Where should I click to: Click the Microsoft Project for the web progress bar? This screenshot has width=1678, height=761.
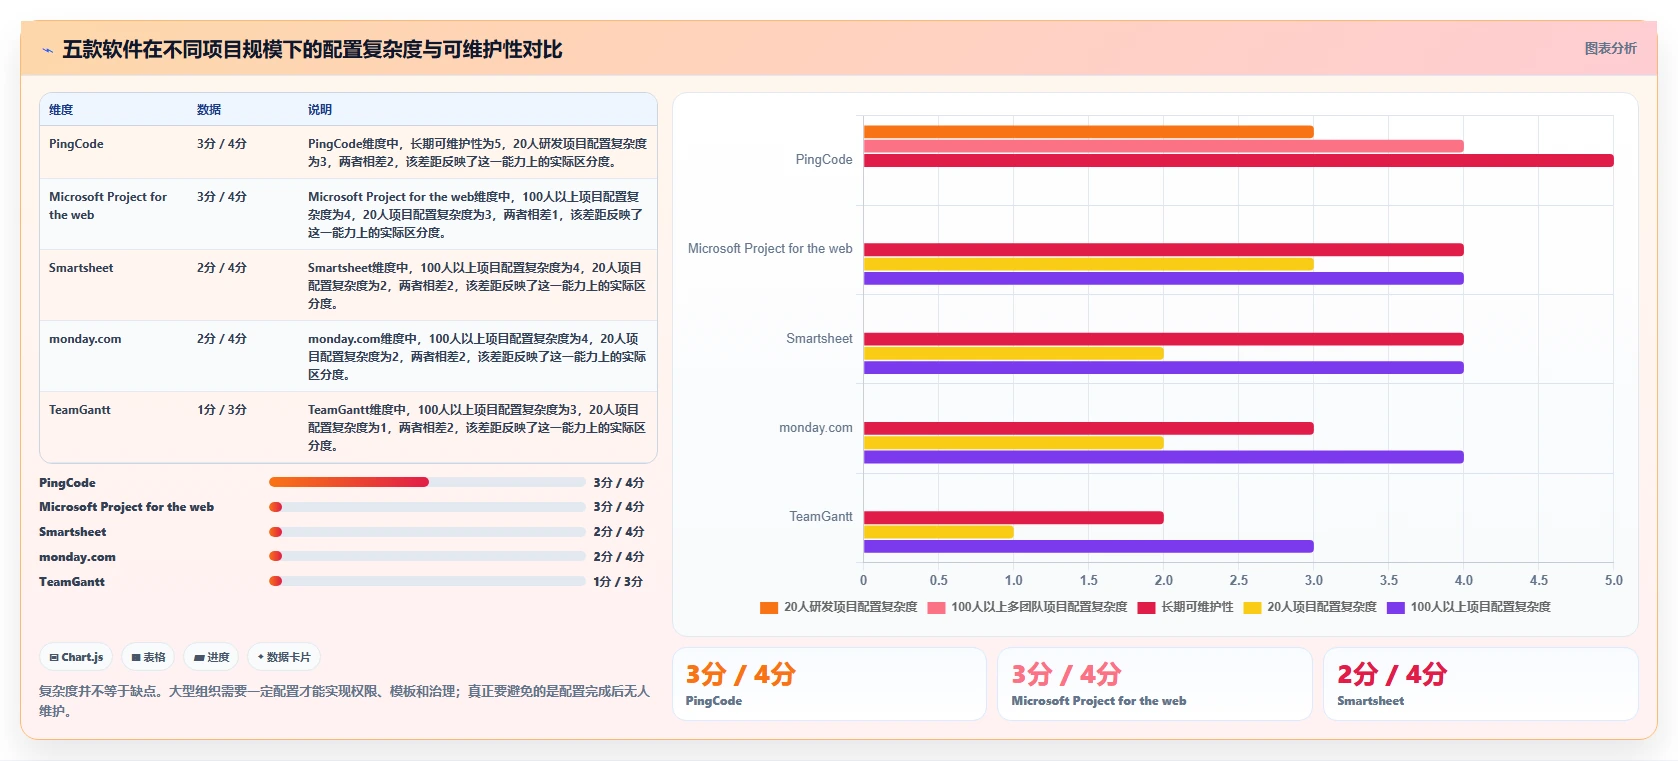pyautogui.click(x=427, y=507)
